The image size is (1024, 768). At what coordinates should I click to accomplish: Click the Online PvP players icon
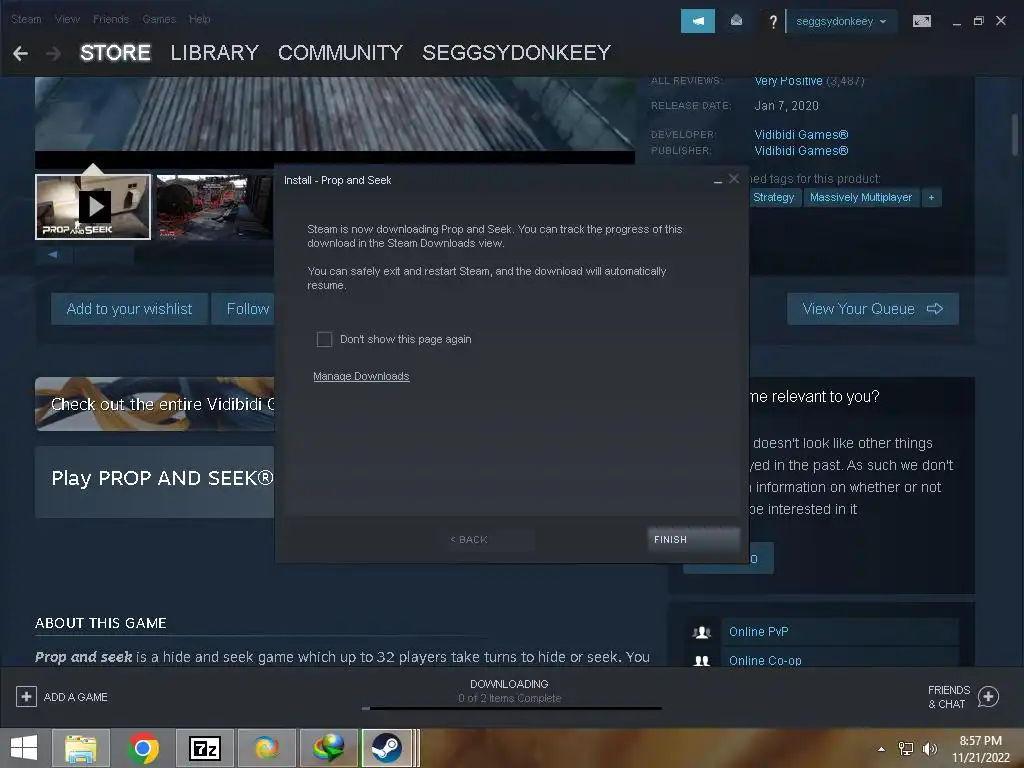tap(702, 632)
